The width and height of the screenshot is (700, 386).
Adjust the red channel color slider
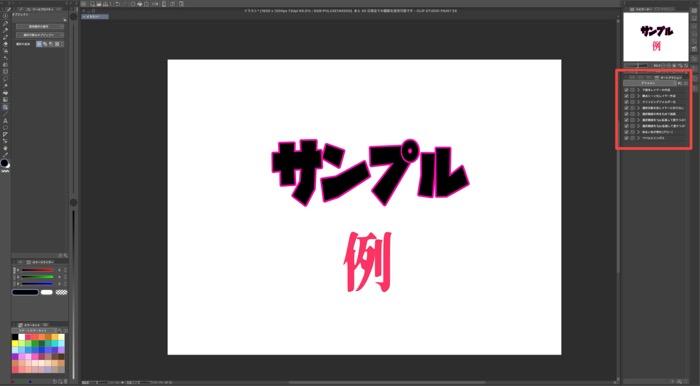coord(38,270)
